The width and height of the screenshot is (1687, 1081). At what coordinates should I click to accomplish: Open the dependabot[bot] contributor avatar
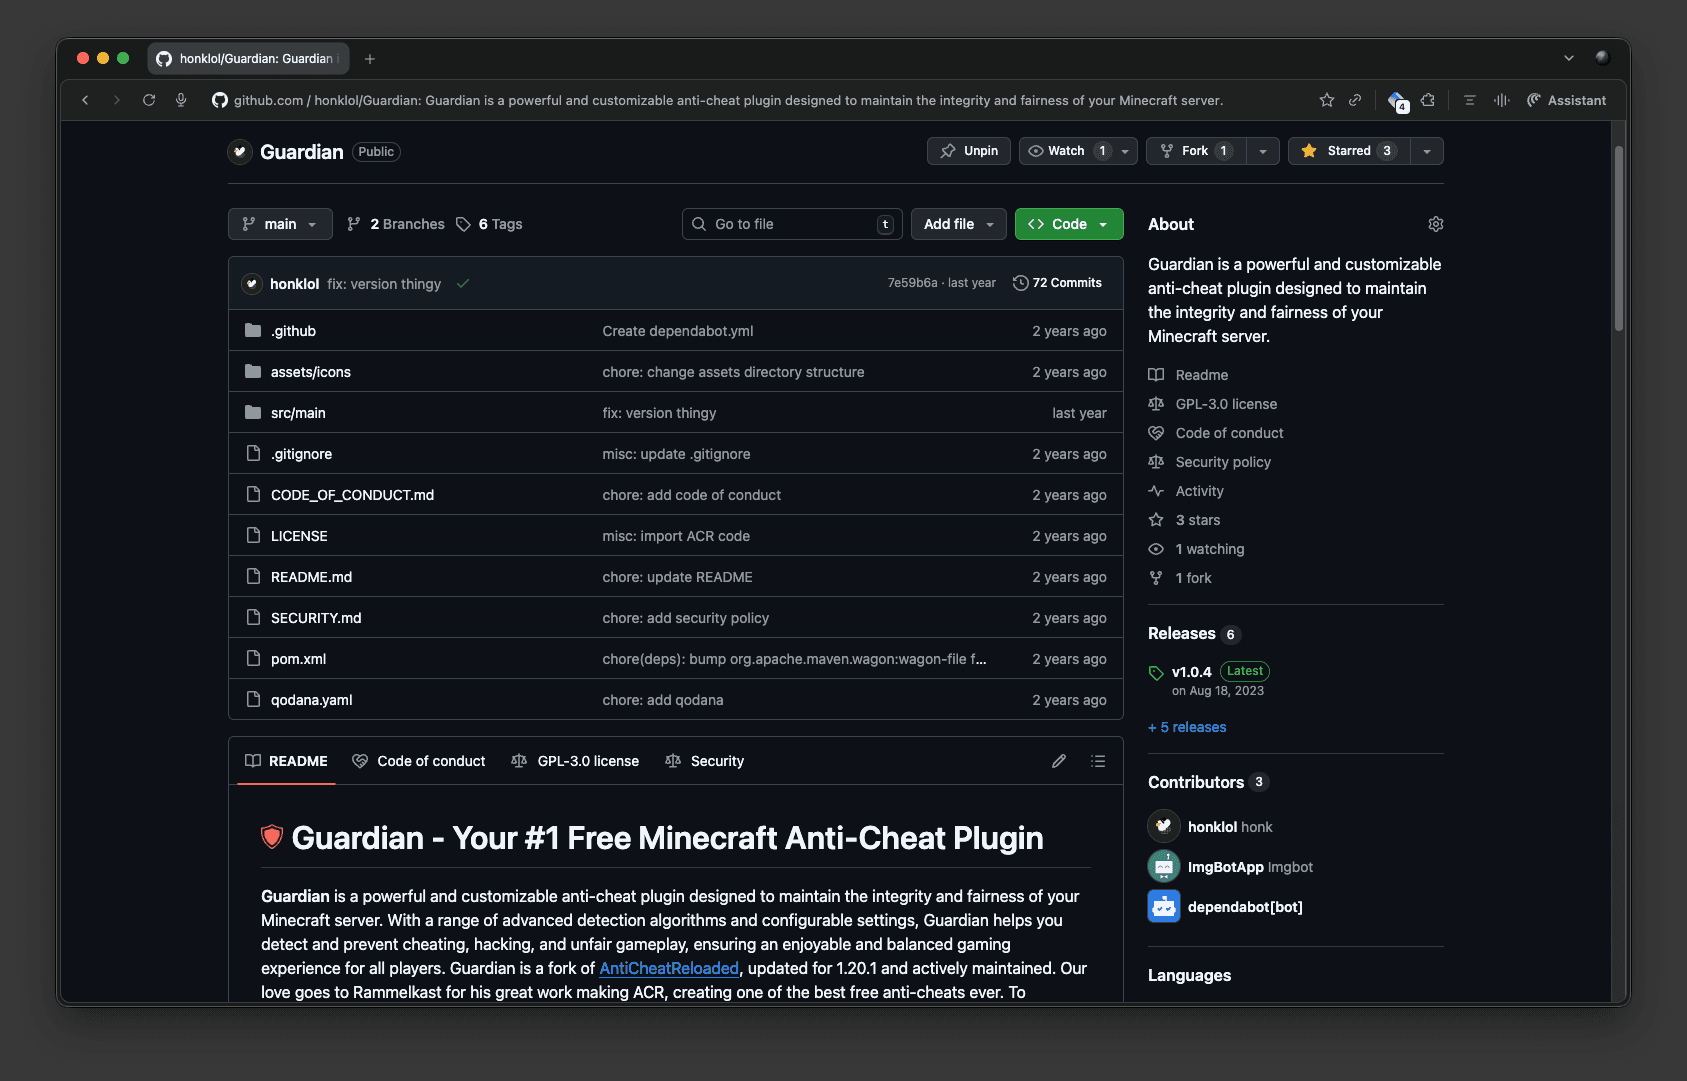coord(1164,907)
